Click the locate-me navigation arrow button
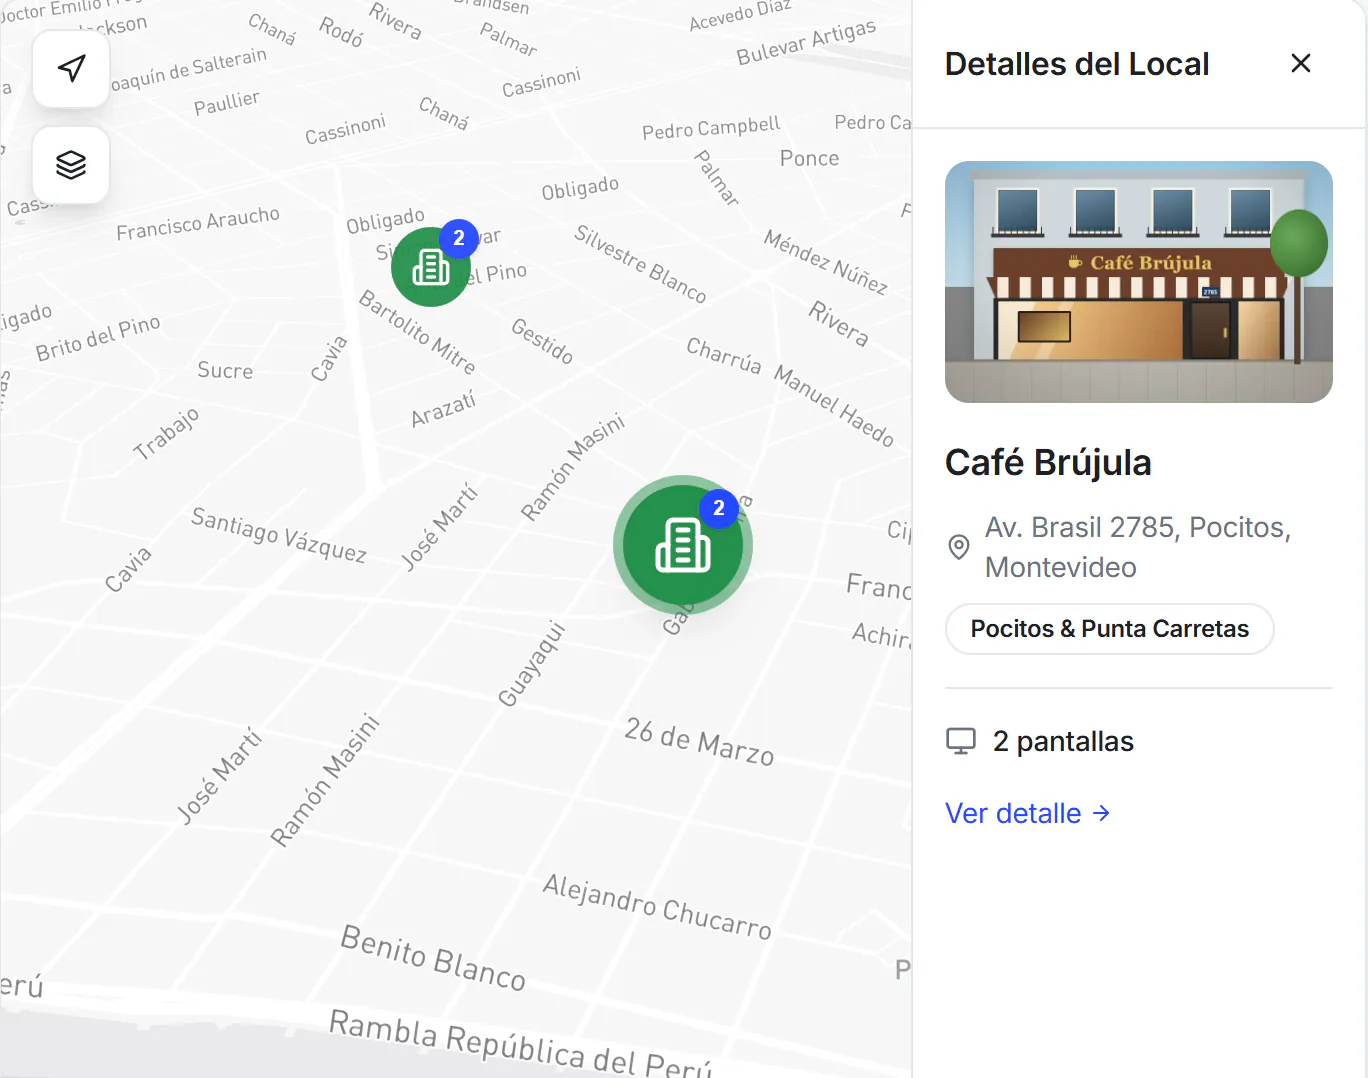The image size is (1368, 1078). (x=71, y=68)
